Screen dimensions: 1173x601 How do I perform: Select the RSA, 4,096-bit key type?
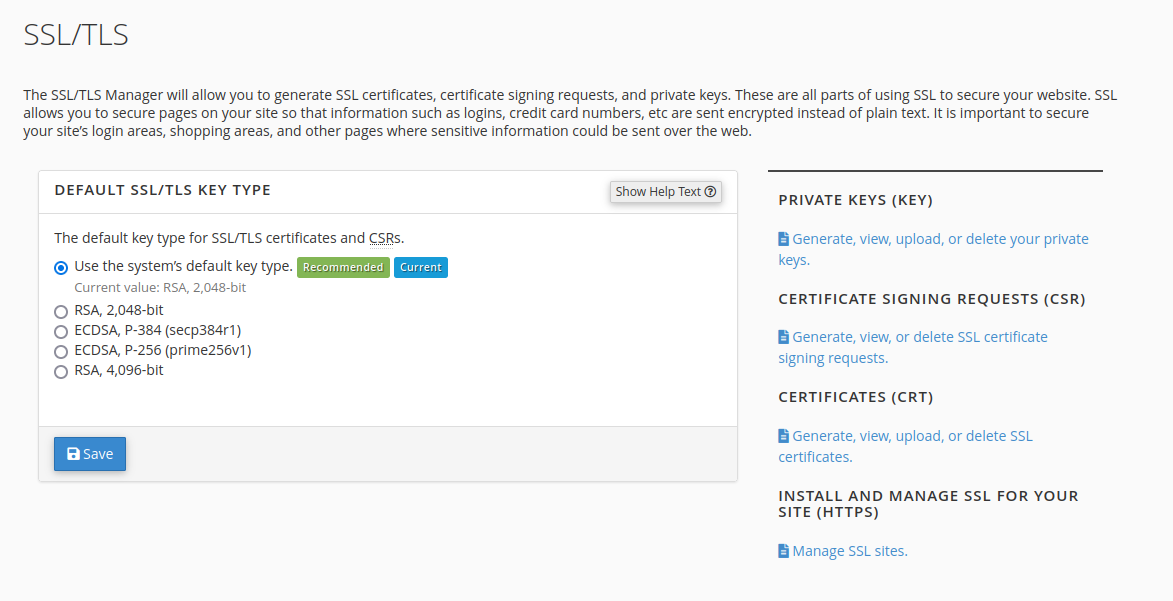coord(60,371)
